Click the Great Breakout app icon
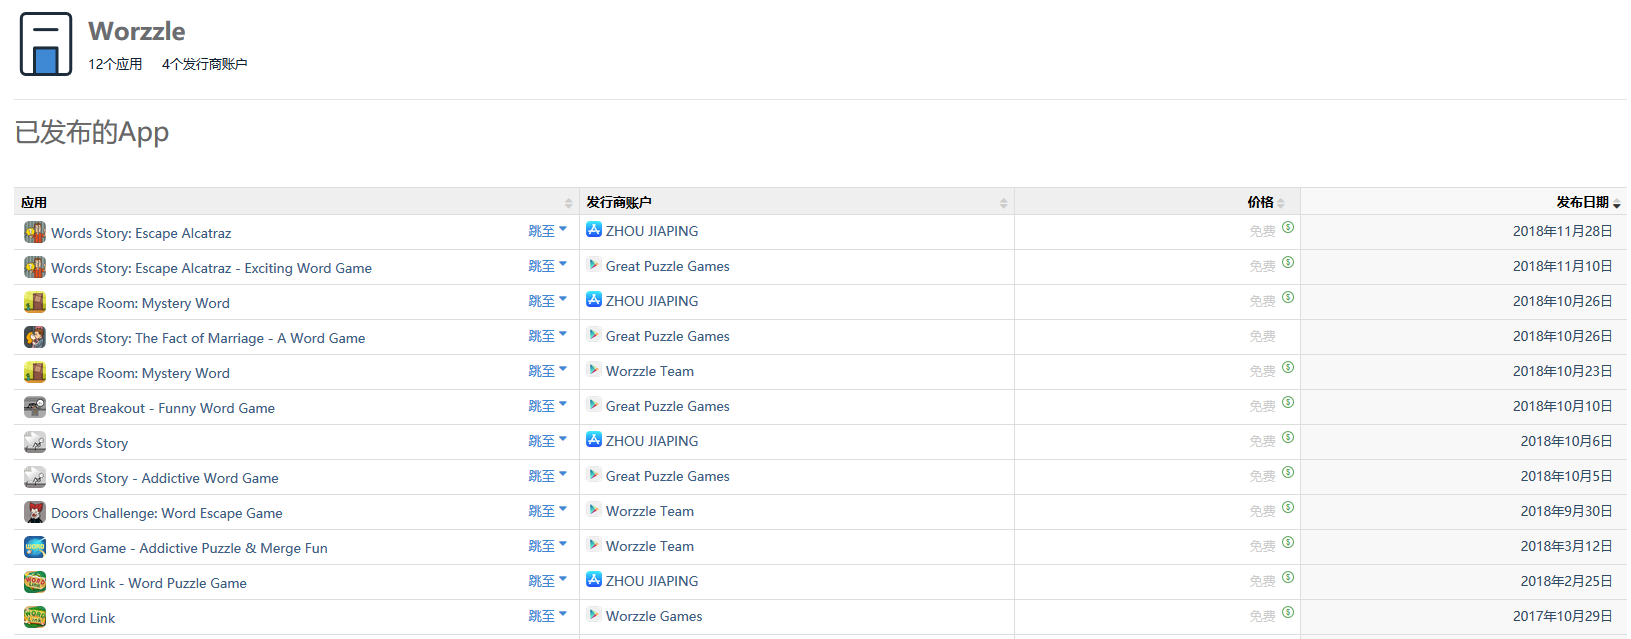 [35, 408]
